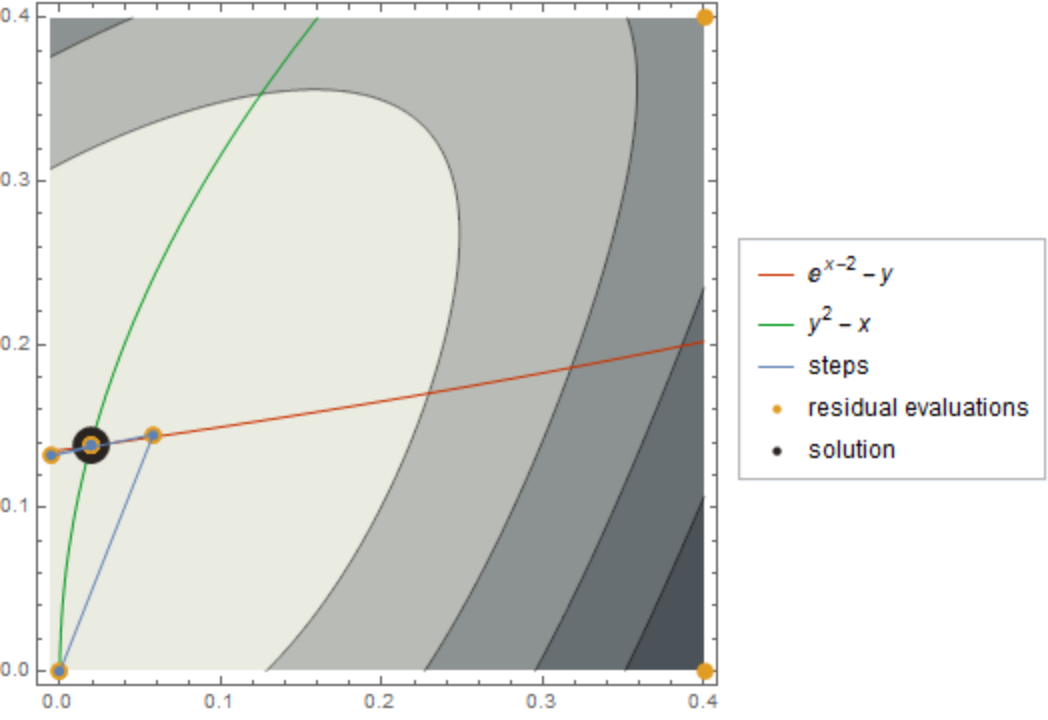Click the red line swatch in the legend
Viewport: 1048px width, 720px height.
(x=777, y=273)
